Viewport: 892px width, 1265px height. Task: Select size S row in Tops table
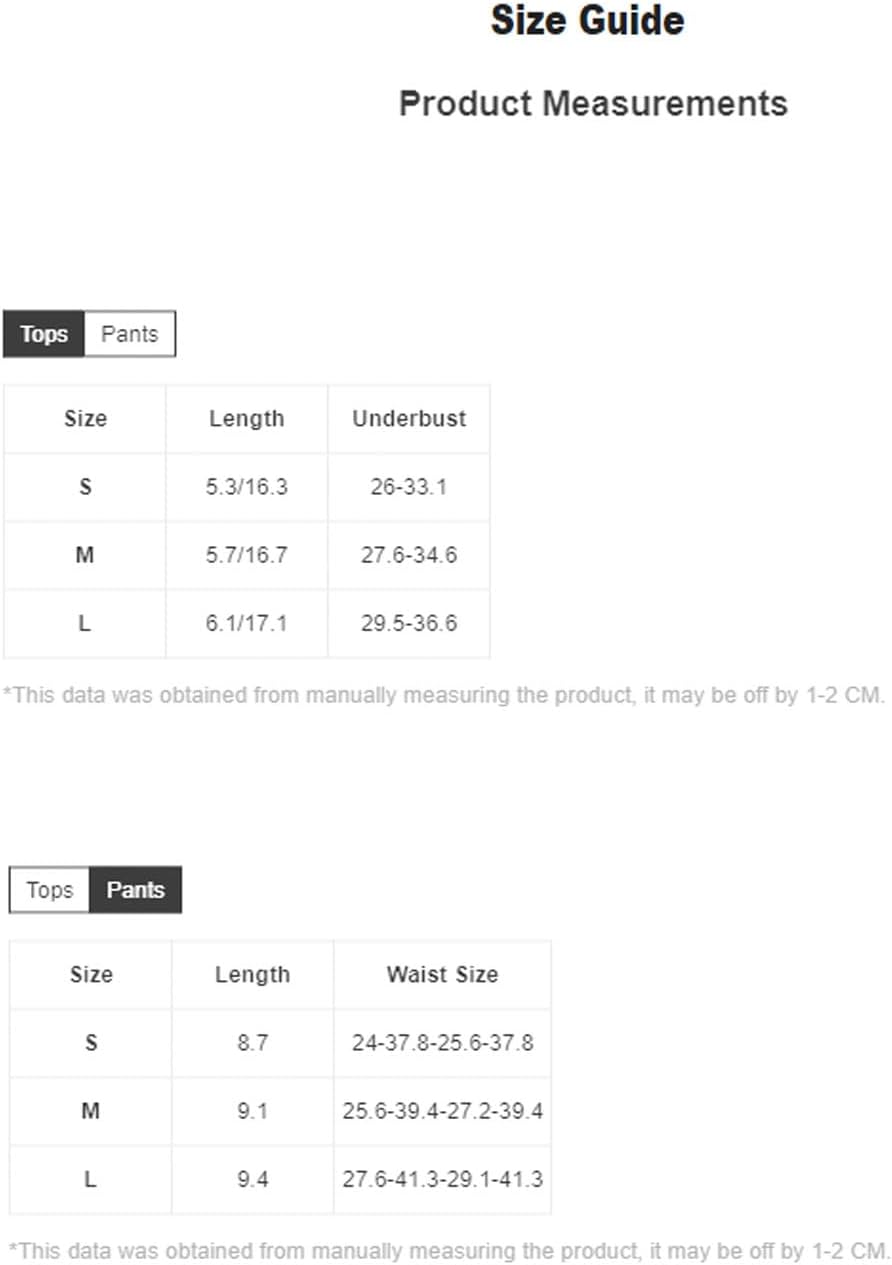click(x=247, y=488)
